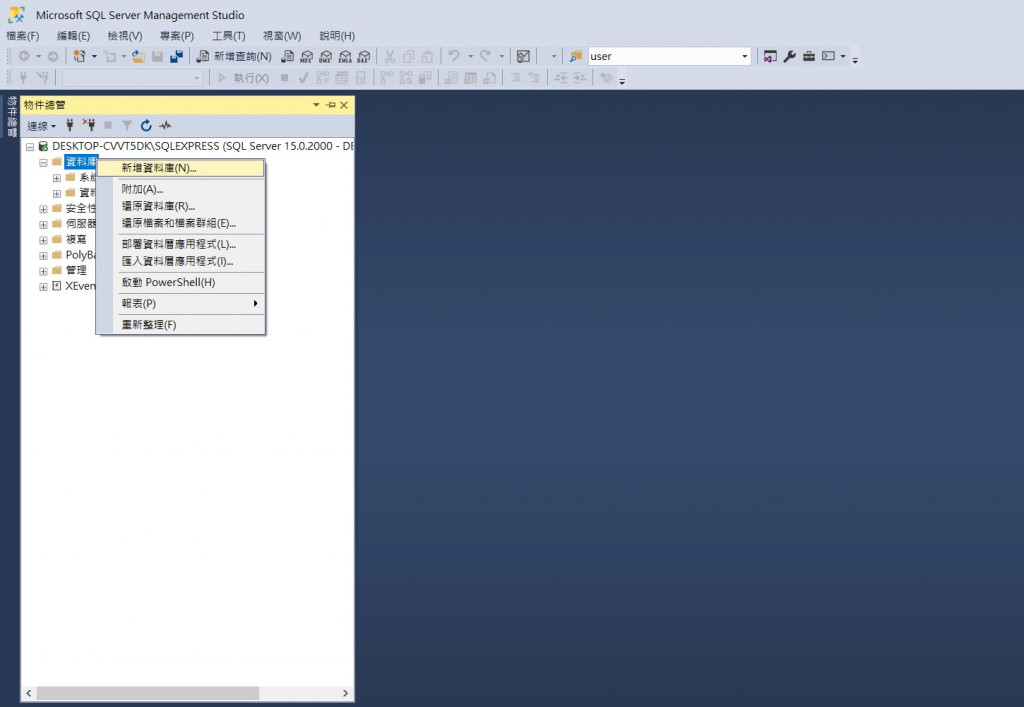Viewport: 1024px width, 707px height.
Task: Choose 匯入資料層應用程式(I)... menu entry
Action: [x=181, y=261]
